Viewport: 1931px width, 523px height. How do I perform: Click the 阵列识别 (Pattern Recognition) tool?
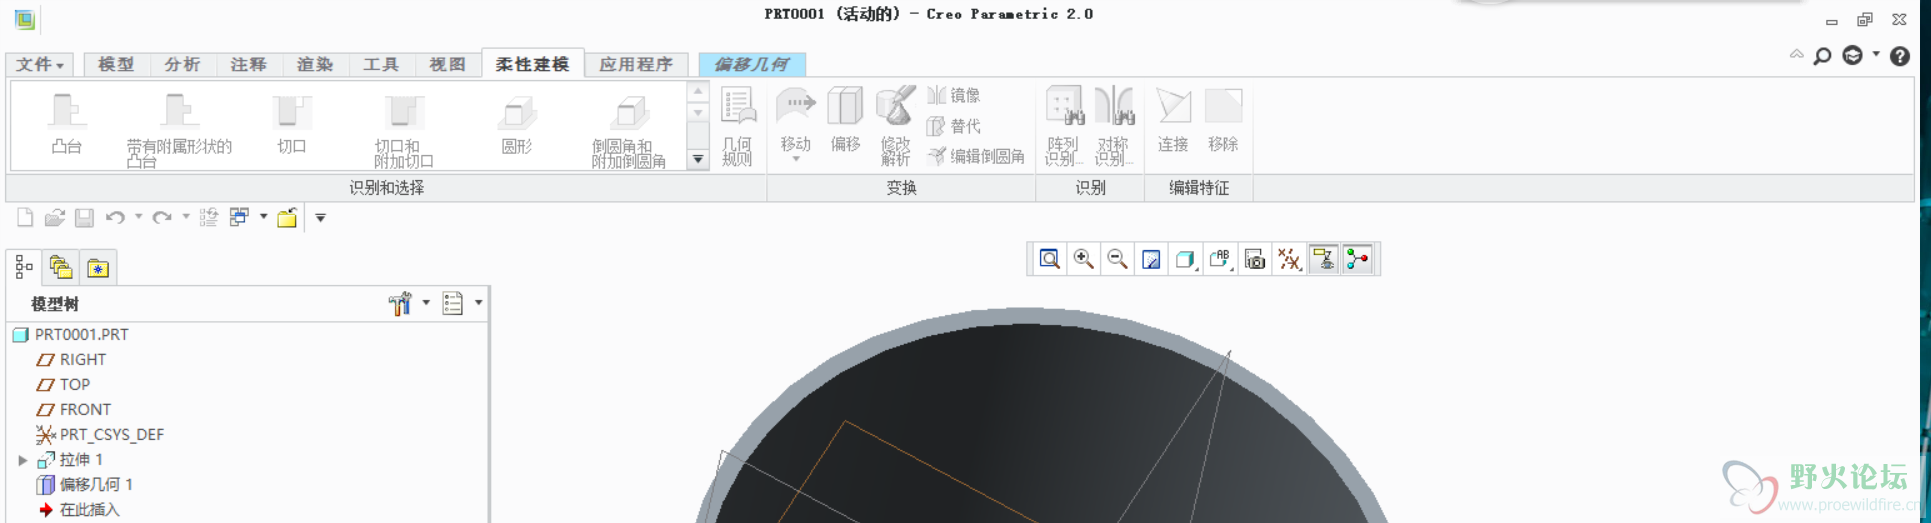(1064, 126)
